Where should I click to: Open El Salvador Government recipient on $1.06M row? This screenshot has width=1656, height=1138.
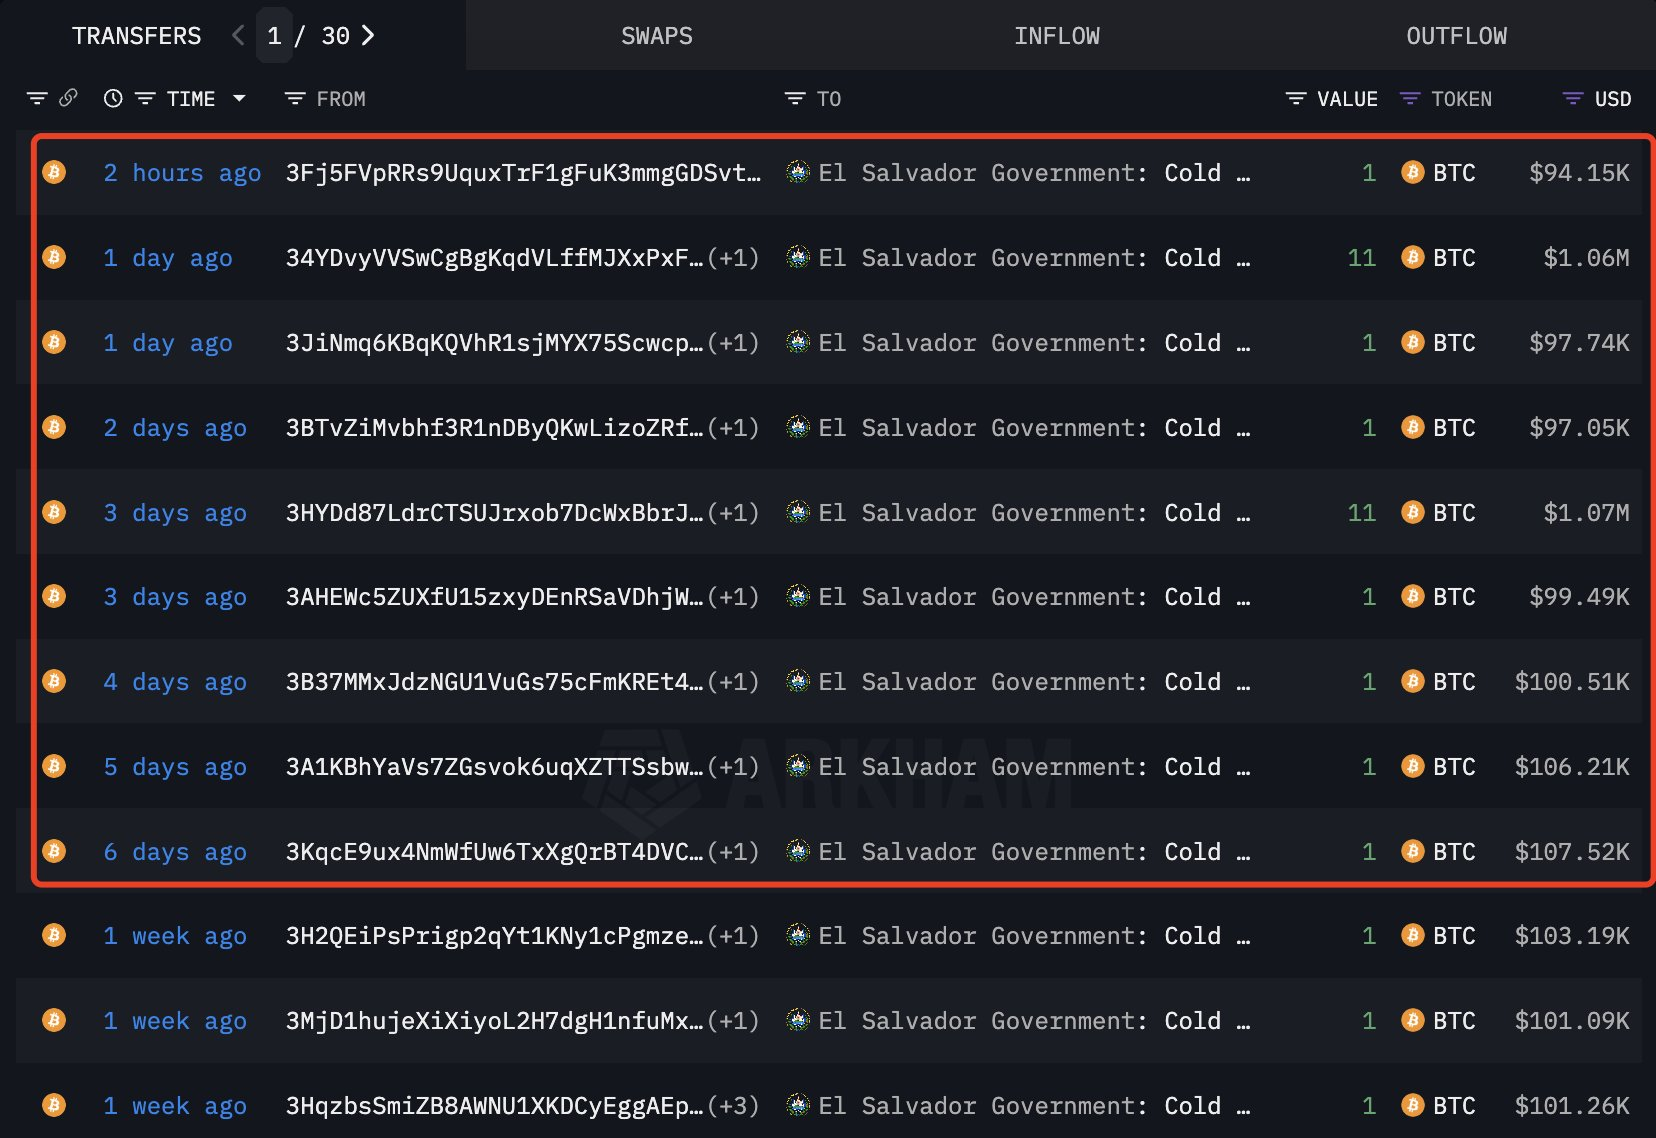pyautogui.click(x=1034, y=258)
